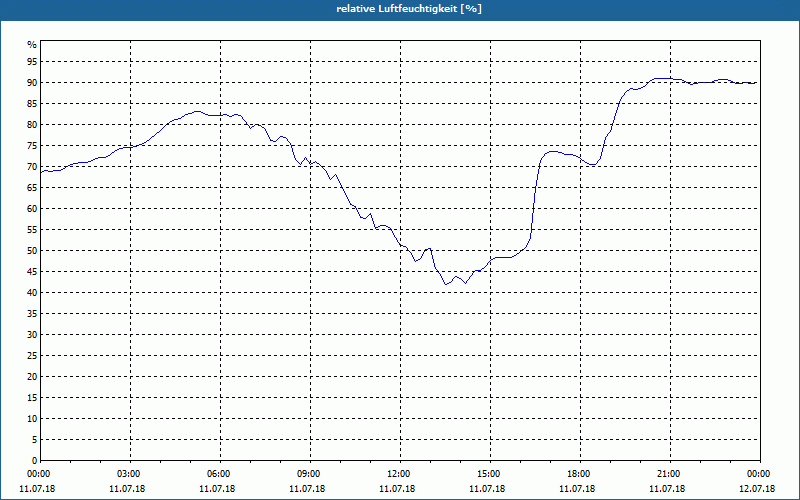This screenshot has height=500, width=800.
Task: Click the 03:00 time label
Action: tap(130, 474)
